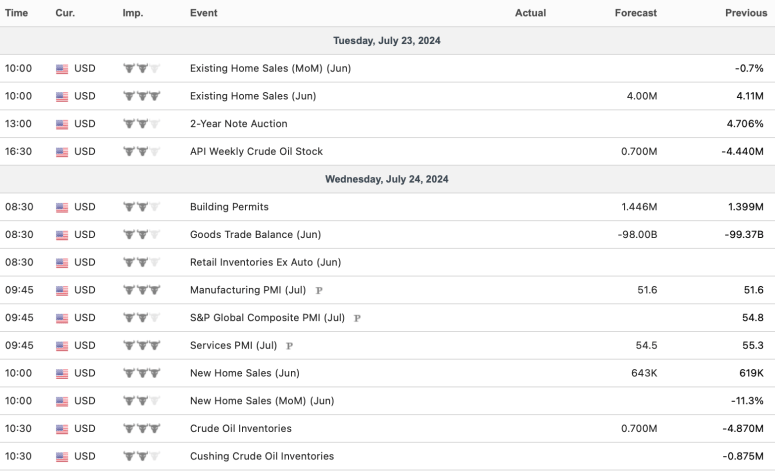Screen dimensions: 775x473
Task: Click the Cur. column header
Action: click(65, 13)
